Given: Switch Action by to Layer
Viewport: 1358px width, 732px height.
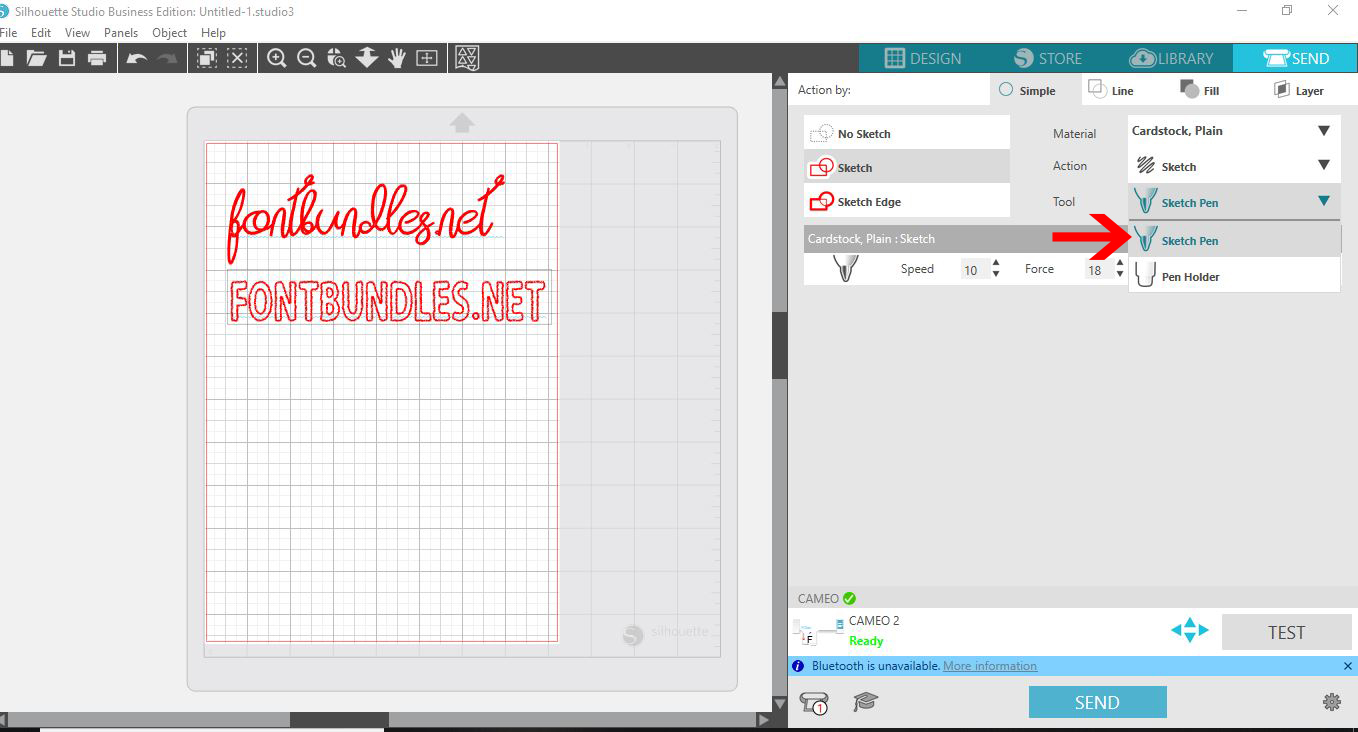Looking at the screenshot, I should (1299, 90).
